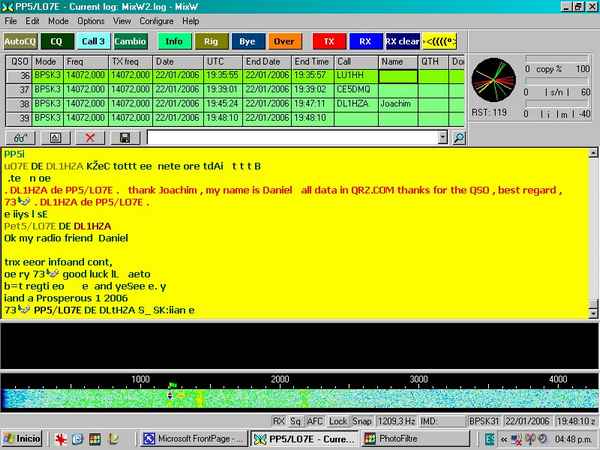
Task: Click the Over macro button
Action: click(x=284, y=41)
